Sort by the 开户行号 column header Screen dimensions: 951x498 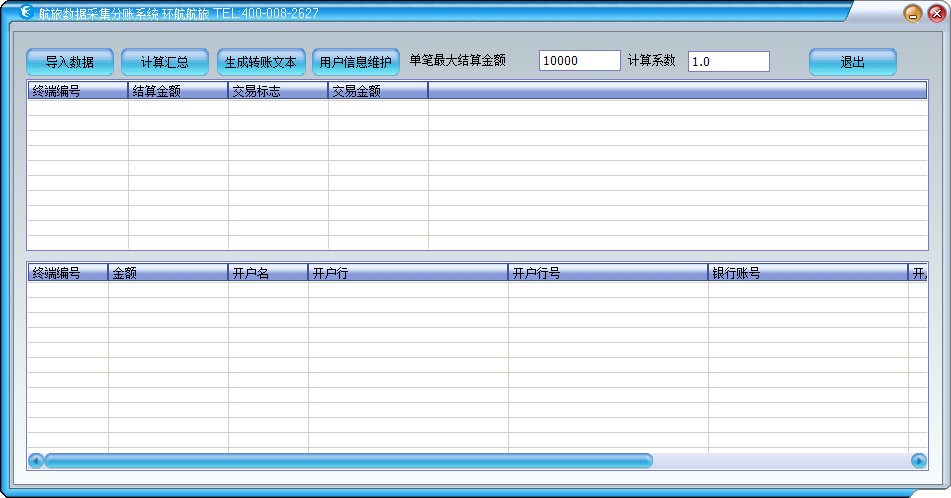click(607, 273)
